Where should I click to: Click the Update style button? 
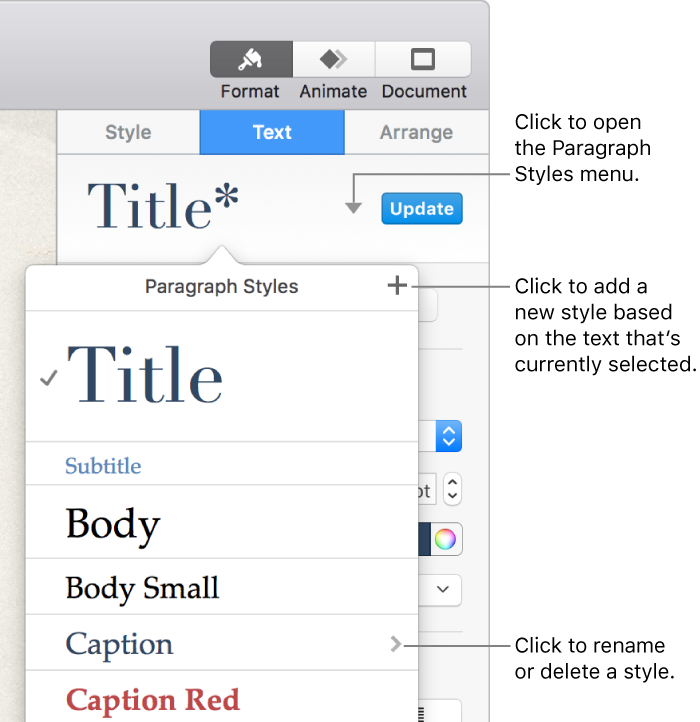click(422, 209)
